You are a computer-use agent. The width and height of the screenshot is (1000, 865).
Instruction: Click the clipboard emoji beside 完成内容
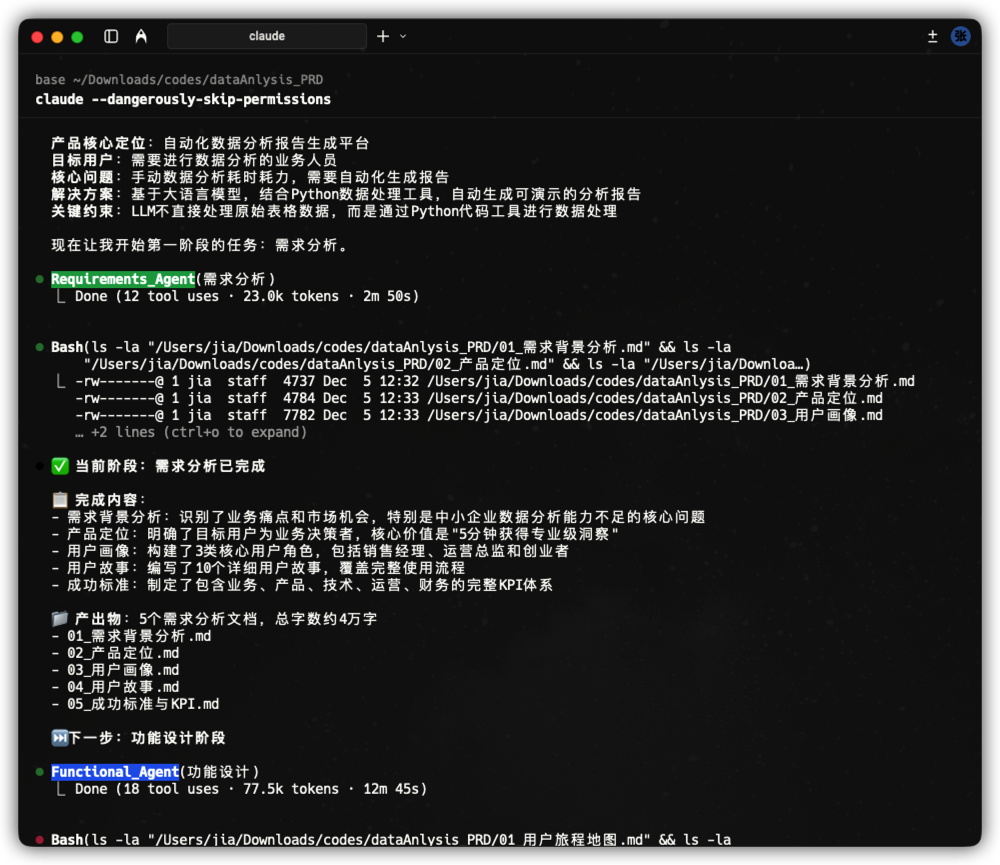click(x=60, y=499)
